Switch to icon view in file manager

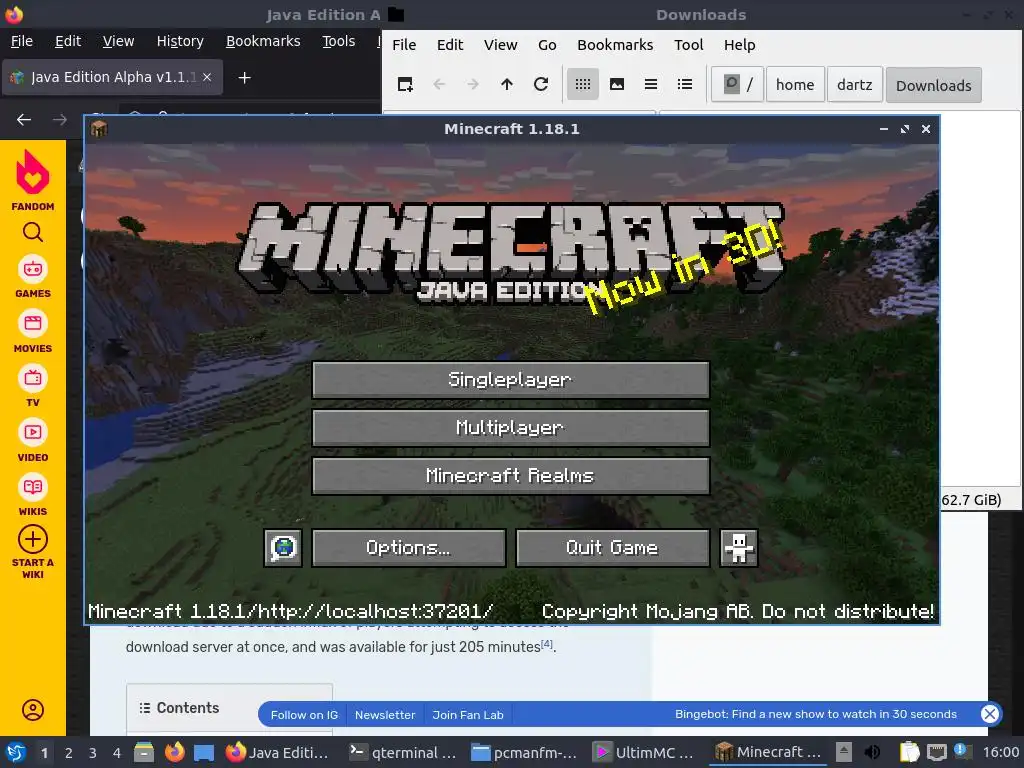coord(583,84)
